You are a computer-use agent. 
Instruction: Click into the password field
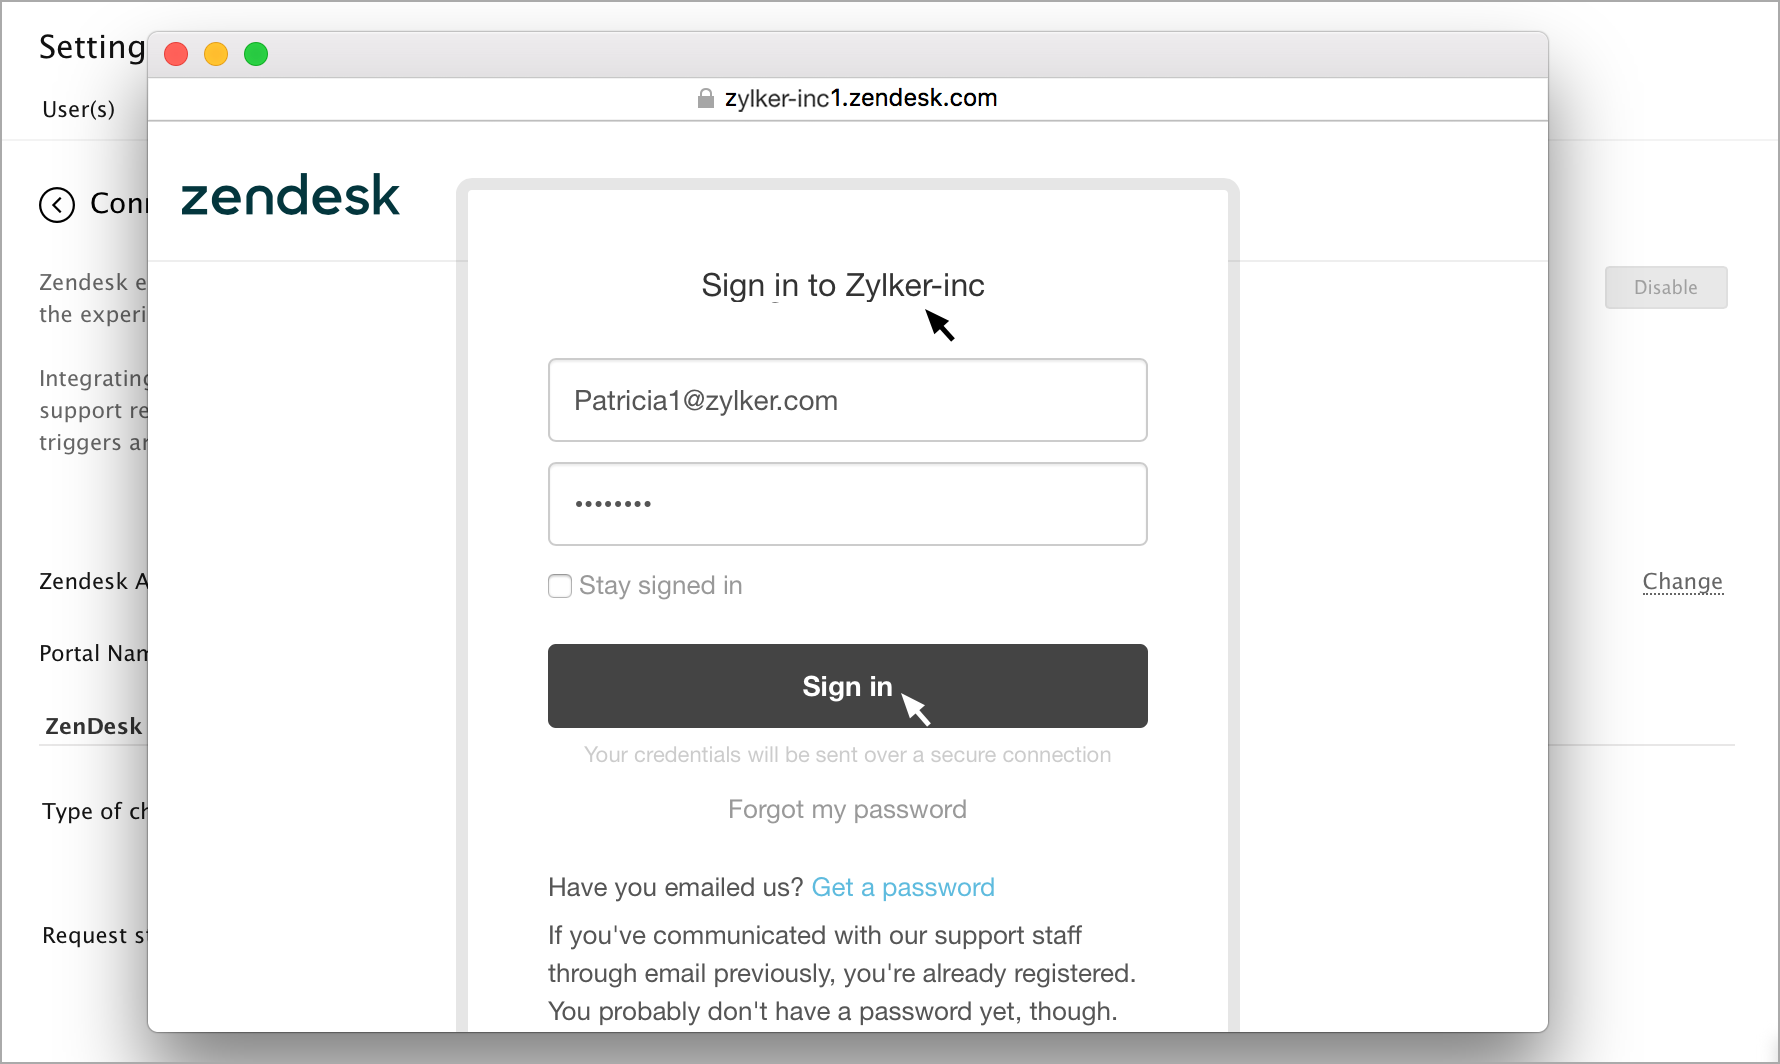(848, 504)
